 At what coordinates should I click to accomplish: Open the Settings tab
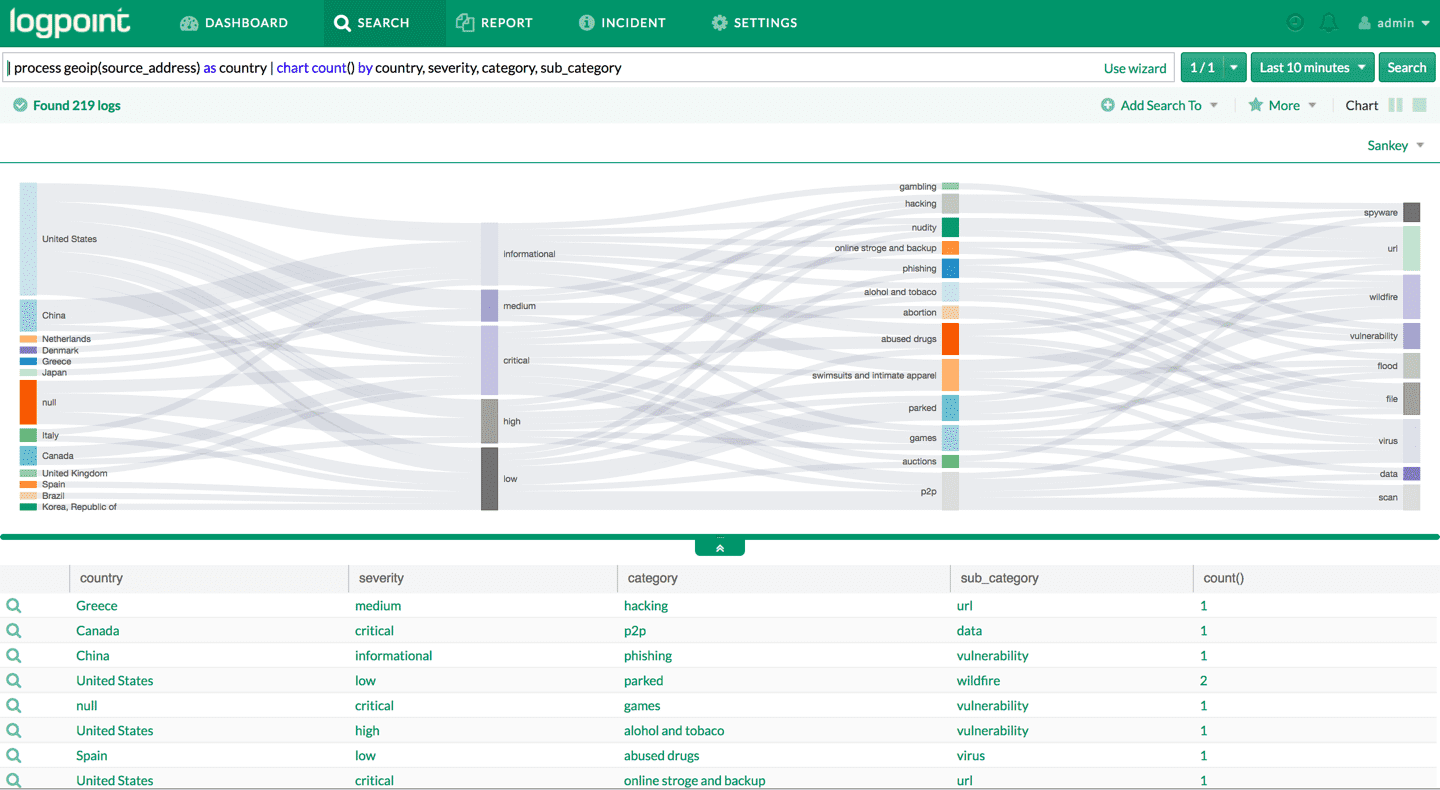click(x=754, y=23)
